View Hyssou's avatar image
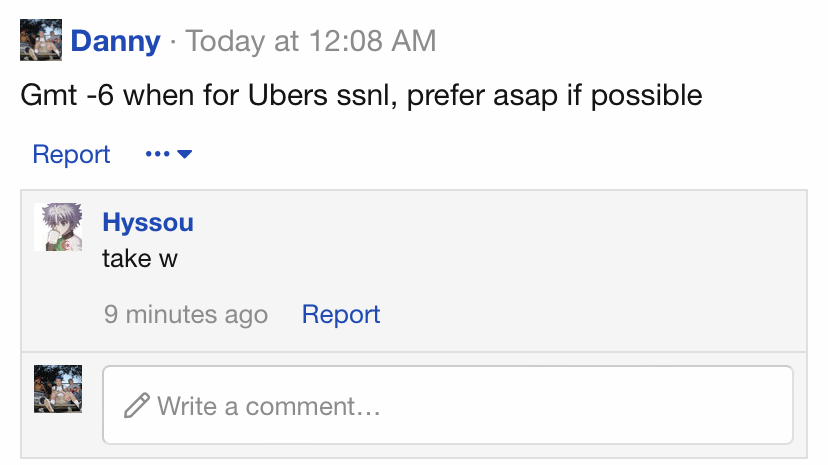The width and height of the screenshot is (828, 465). coord(58,227)
